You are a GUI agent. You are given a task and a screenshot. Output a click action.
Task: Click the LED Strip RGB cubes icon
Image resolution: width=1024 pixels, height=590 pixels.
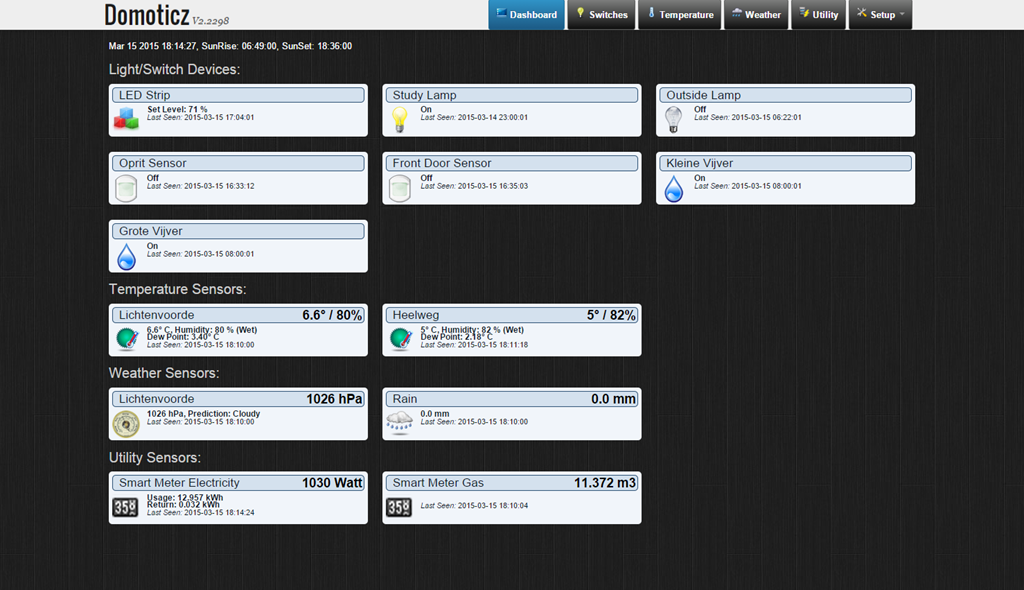coord(126,119)
